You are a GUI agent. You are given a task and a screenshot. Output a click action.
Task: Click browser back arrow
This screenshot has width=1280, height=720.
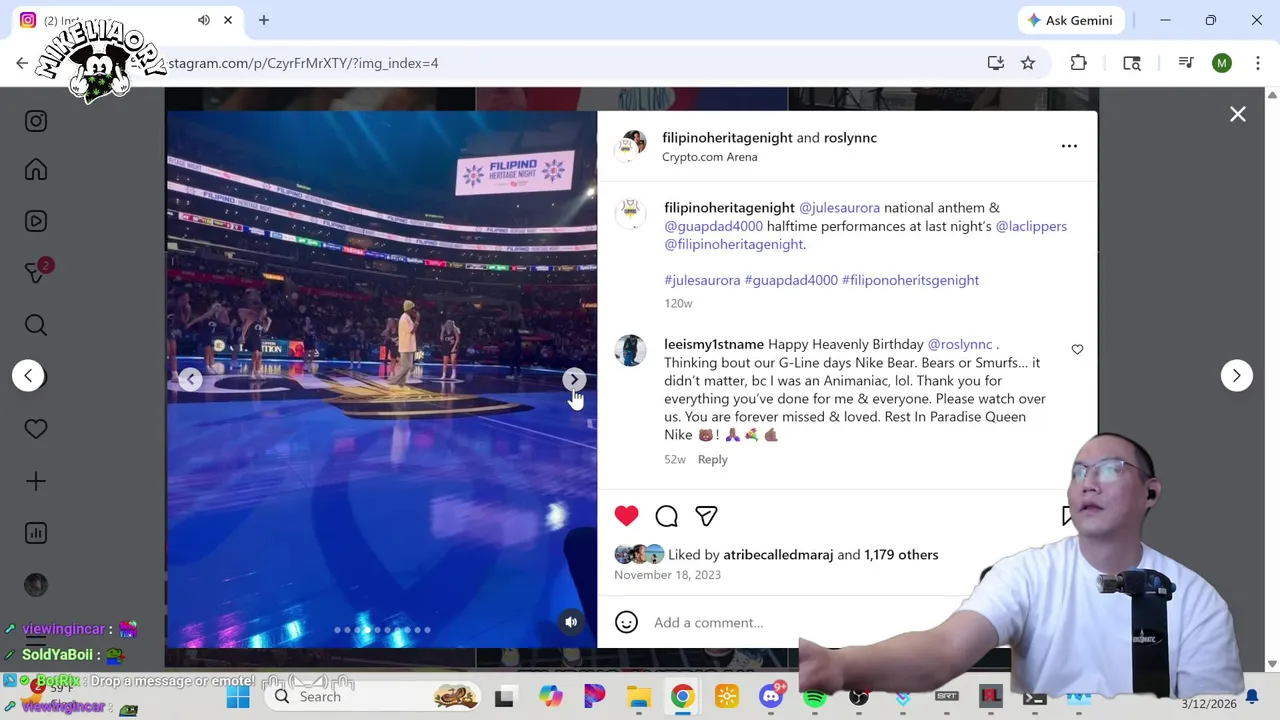(x=22, y=63)
